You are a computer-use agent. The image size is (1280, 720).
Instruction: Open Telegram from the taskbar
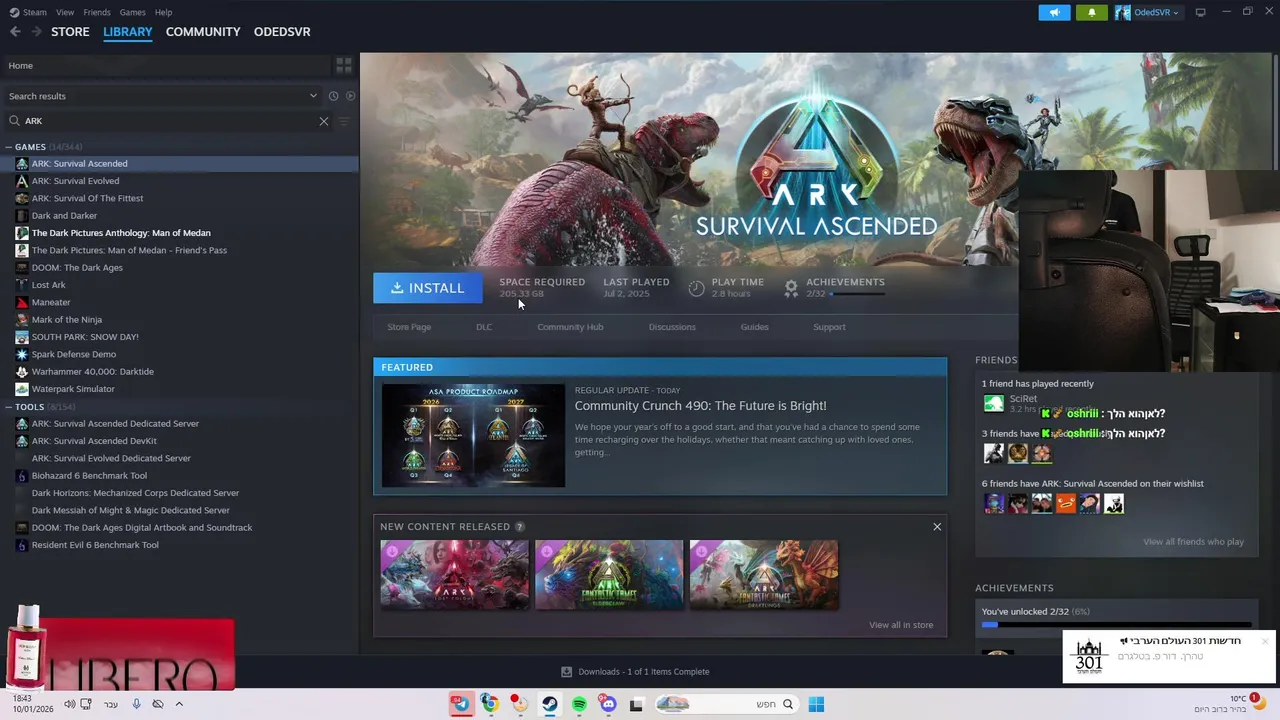(x=461, y=704)
